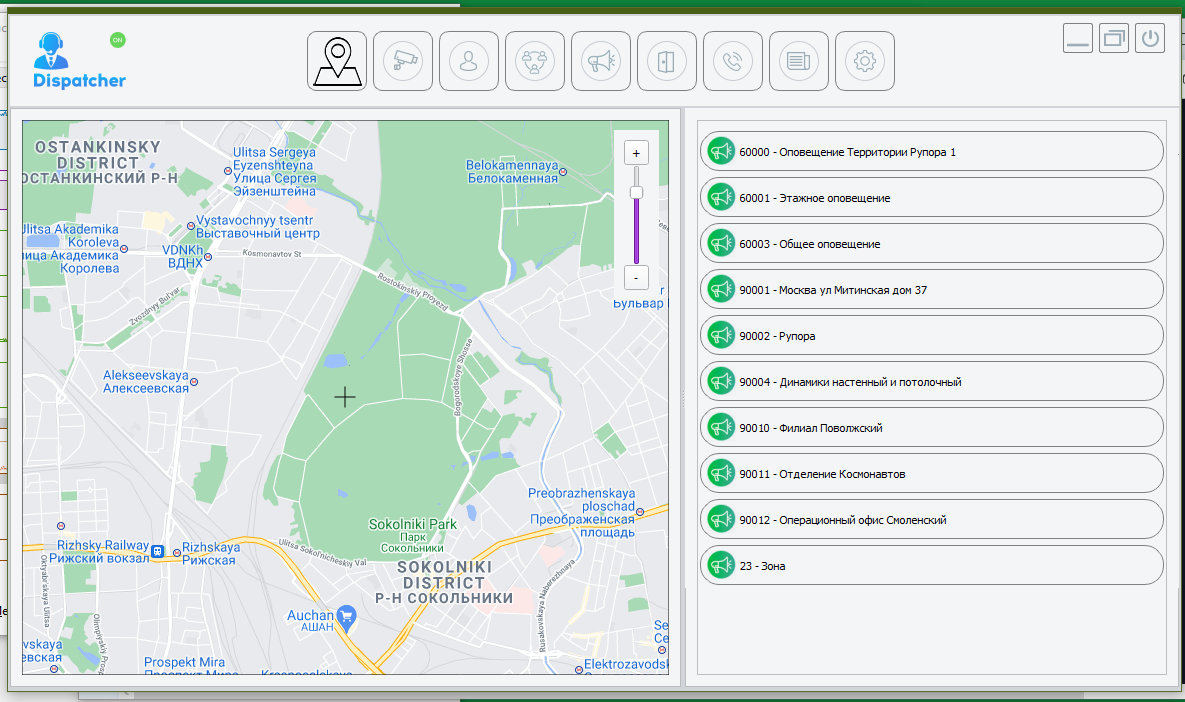The image size is (1185, 702).
Task: Click the Dispatcher logo
Action: pos(79,61)
